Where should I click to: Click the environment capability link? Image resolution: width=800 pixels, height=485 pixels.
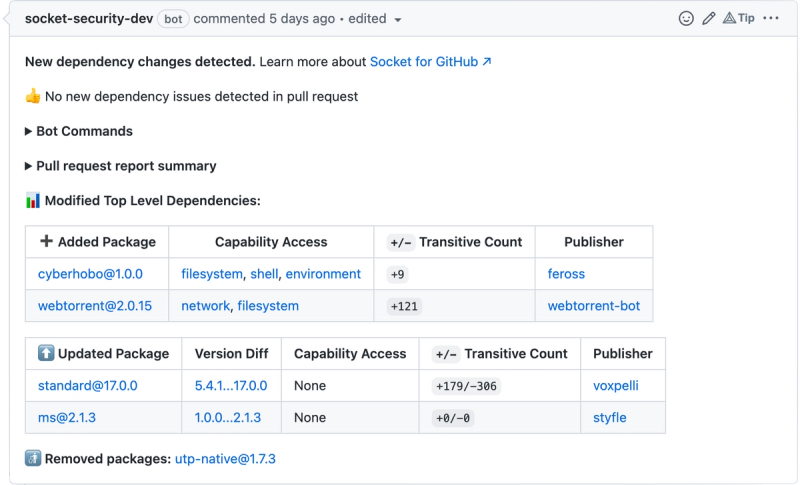coord(323,274)
